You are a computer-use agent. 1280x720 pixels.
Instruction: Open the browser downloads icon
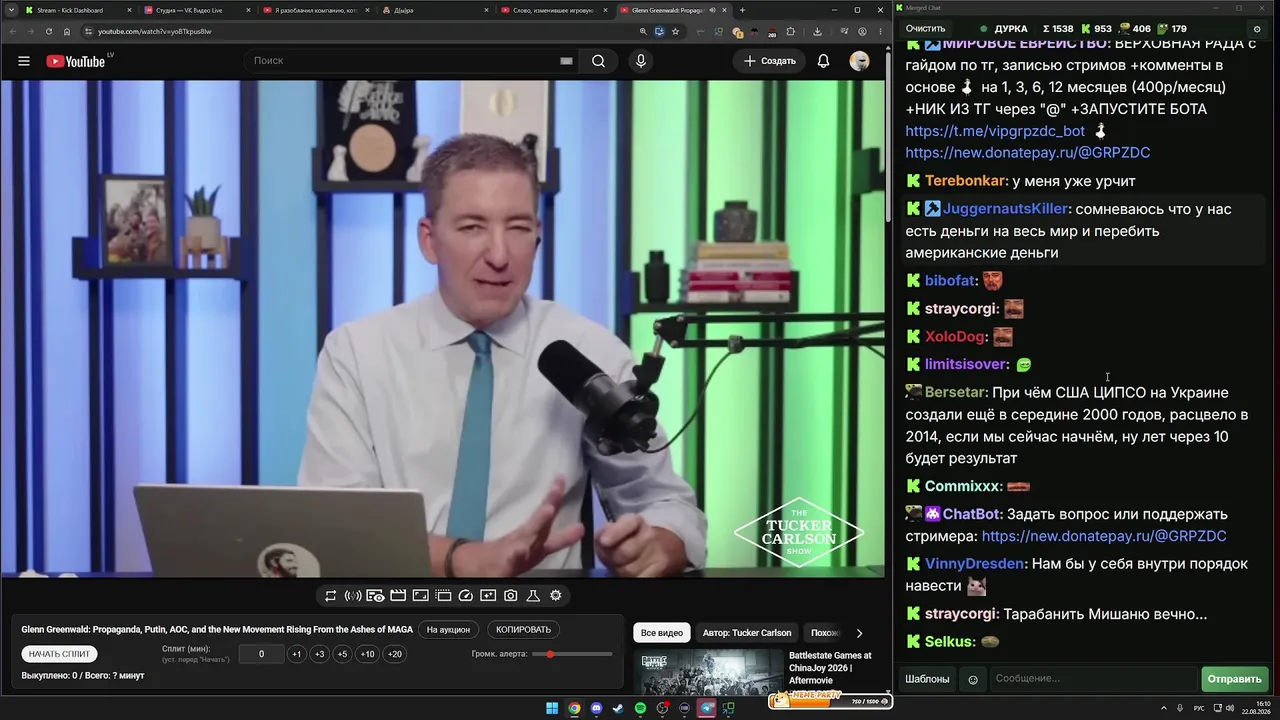(818, 31)
